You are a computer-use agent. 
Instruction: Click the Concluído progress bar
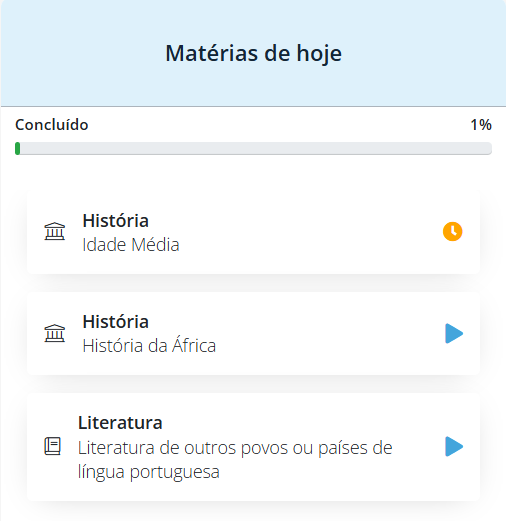(x=253, y=148)
